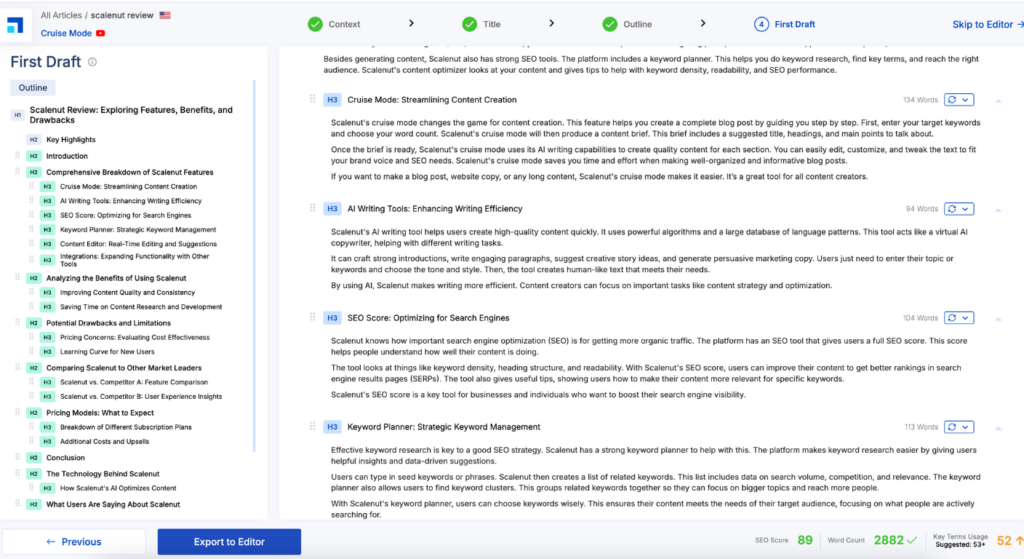Click H3 badge of SEO Score section
The image size is (1024, 559).
(332, 318)
